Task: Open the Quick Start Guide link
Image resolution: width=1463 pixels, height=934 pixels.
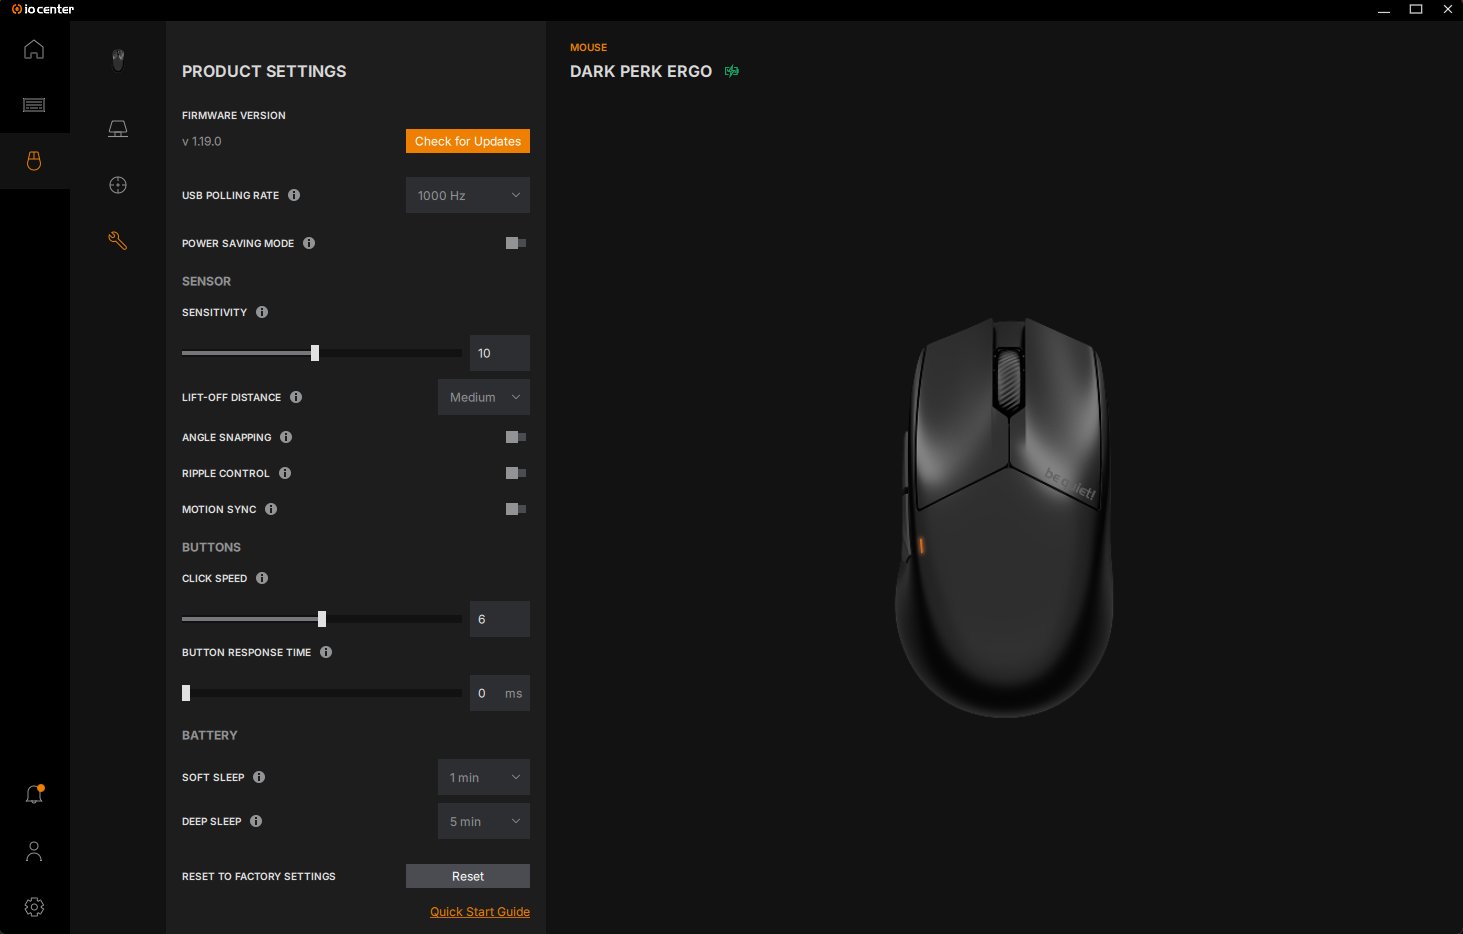Action: point(479,912)
